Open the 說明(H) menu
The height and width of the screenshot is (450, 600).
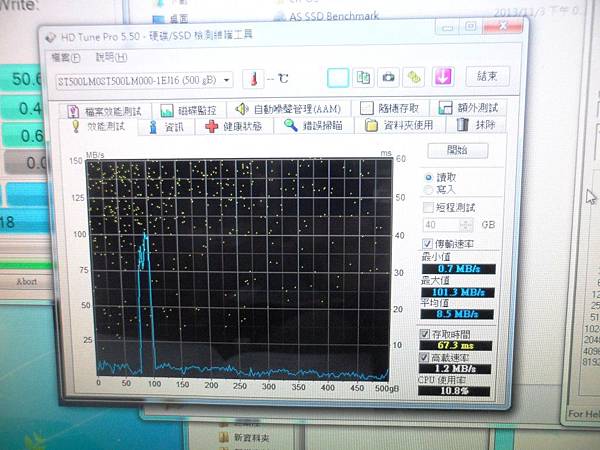click(x=111, y=57)
